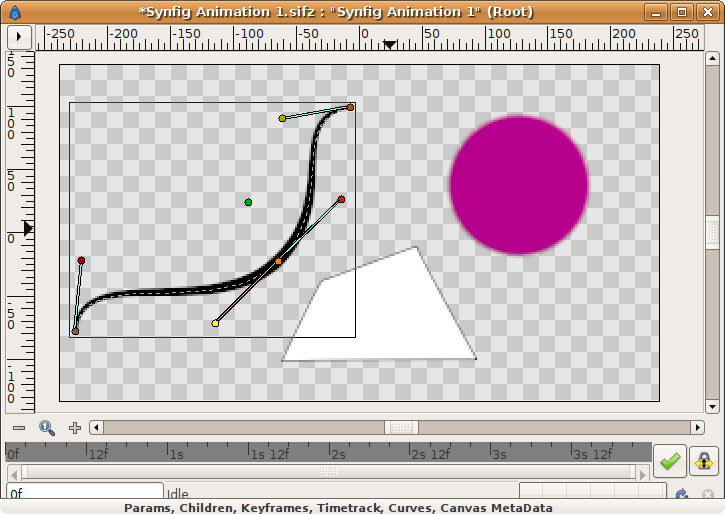This screenshot has height=514, width=725.
Task: Click the magenta circle shape
Action: (518, 185)
